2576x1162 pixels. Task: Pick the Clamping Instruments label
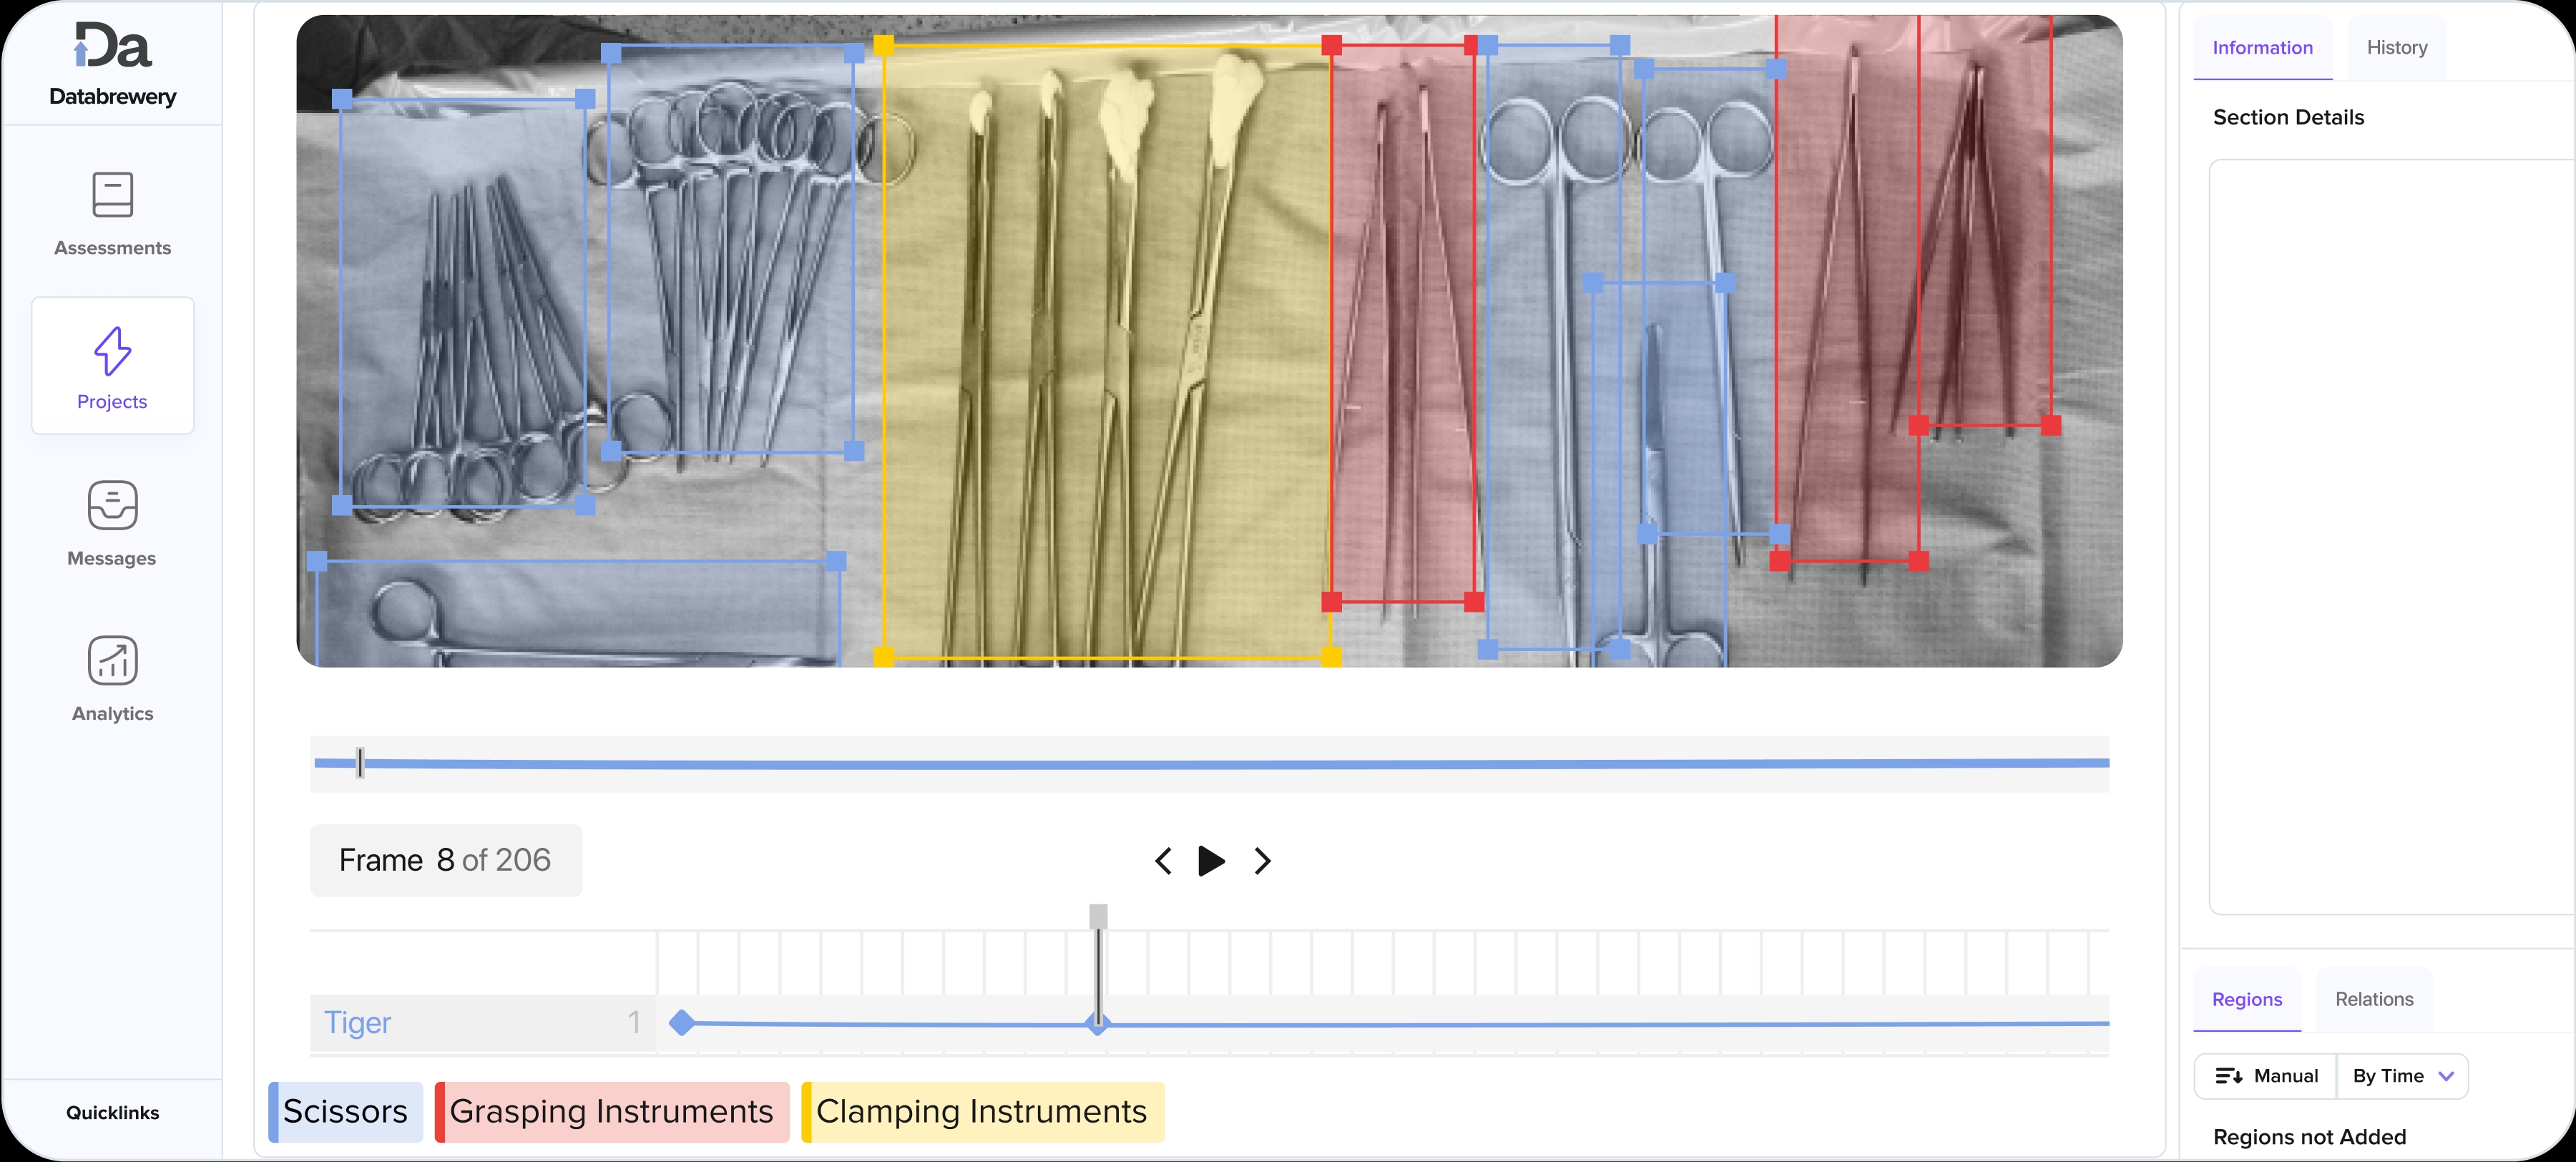pyautogui.click(x=982, y=1111)
